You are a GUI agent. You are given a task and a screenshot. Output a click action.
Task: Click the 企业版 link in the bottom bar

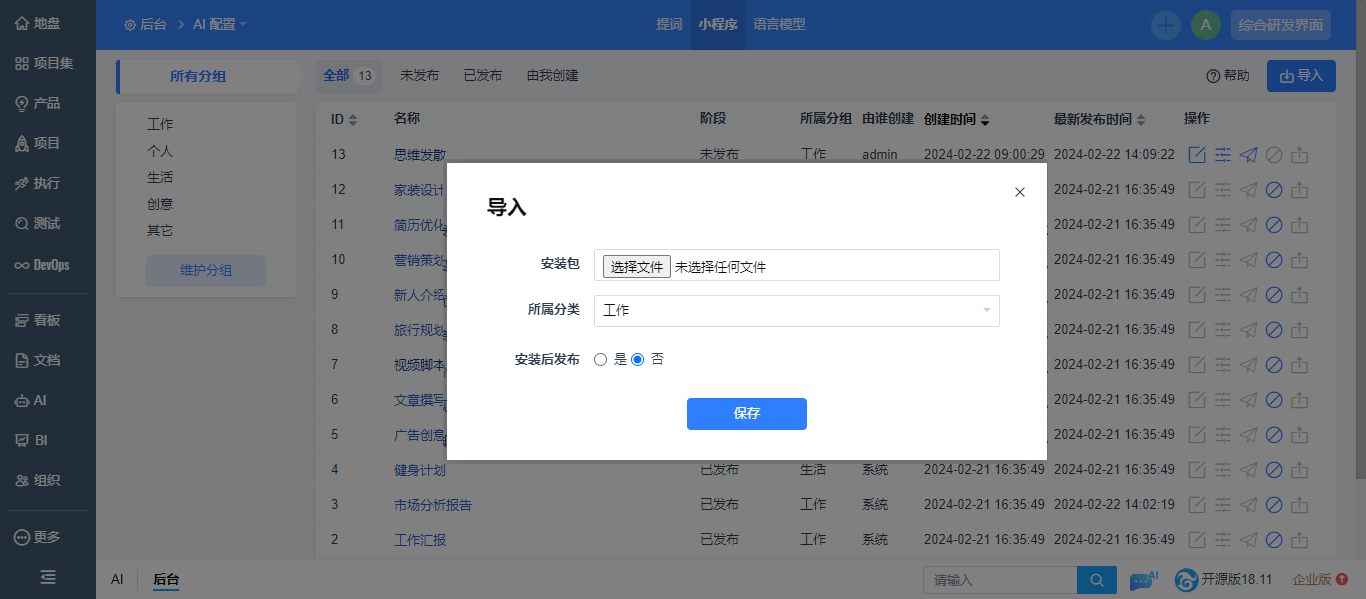[1312, 580]
